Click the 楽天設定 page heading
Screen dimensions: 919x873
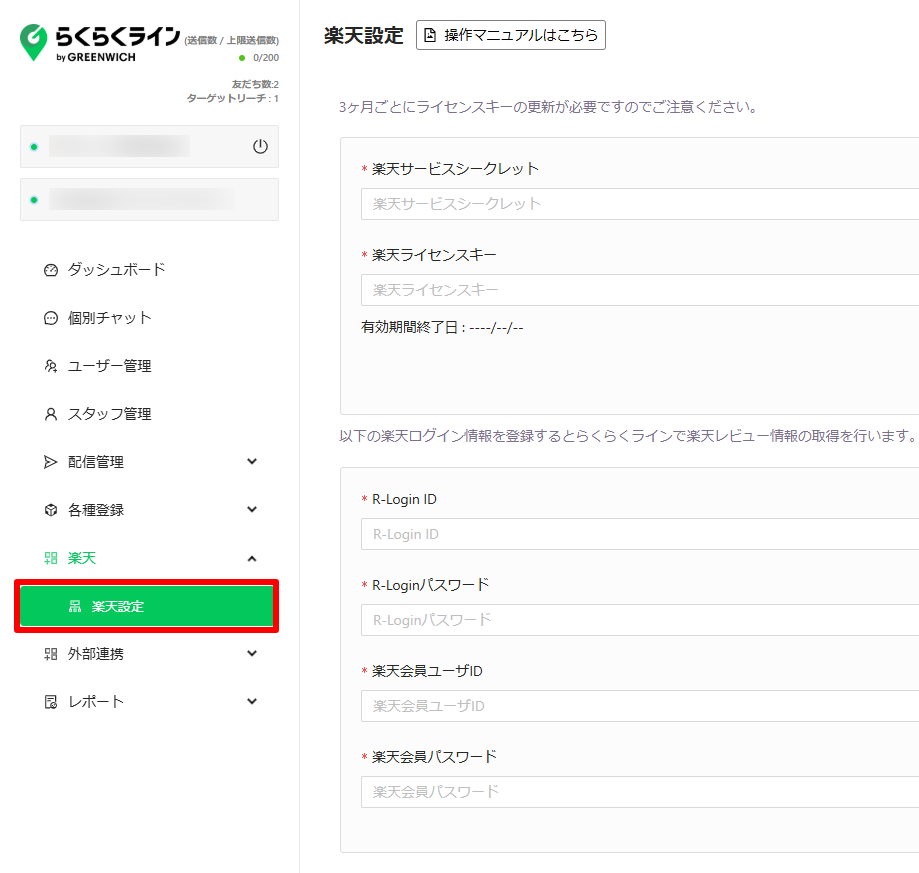[363, 36]
